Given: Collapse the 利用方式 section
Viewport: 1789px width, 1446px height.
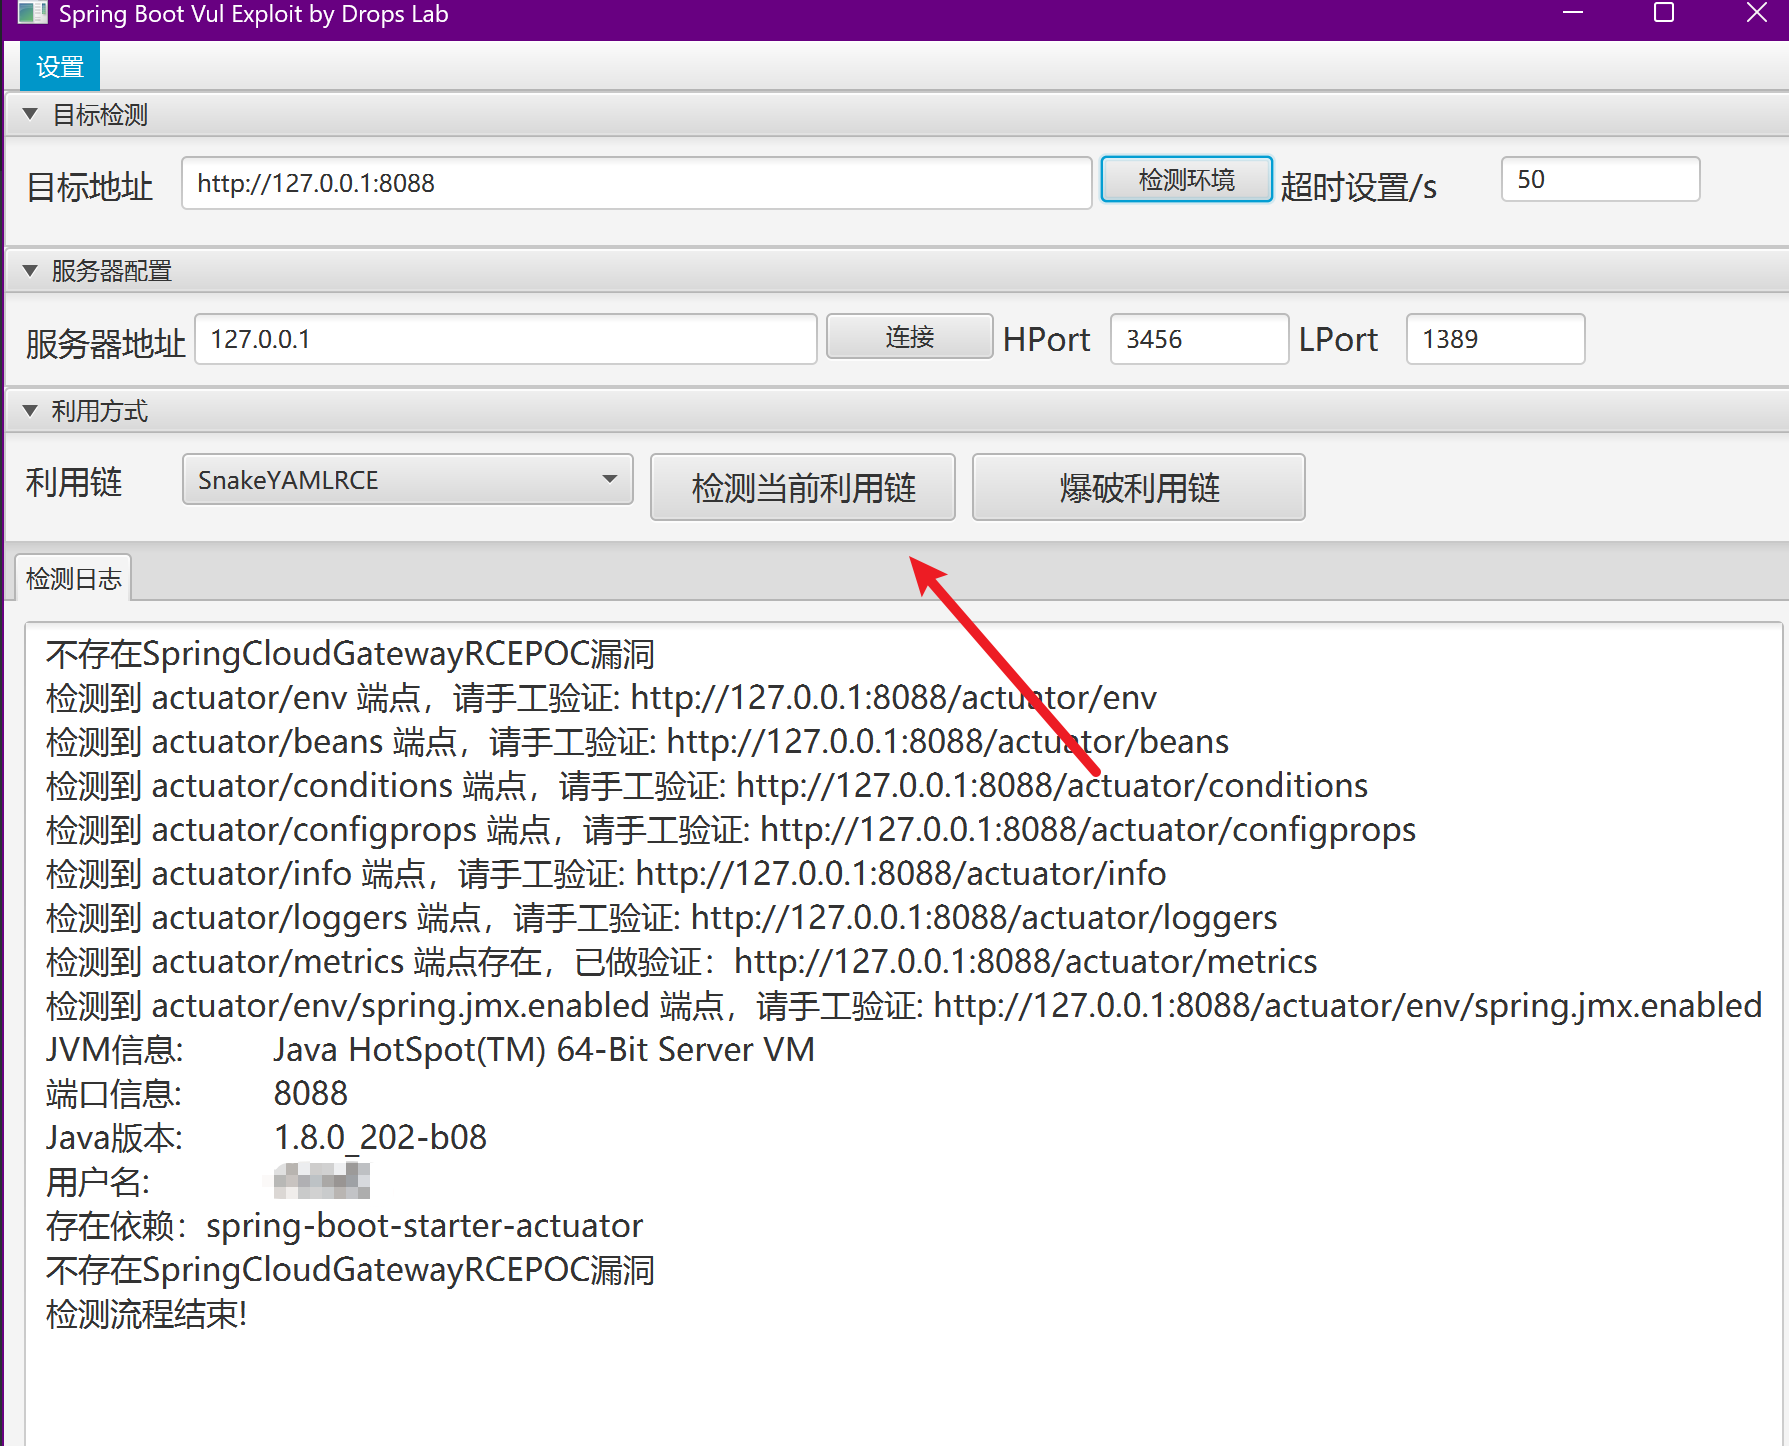Looking at the screenshot, I should [30, 411].
